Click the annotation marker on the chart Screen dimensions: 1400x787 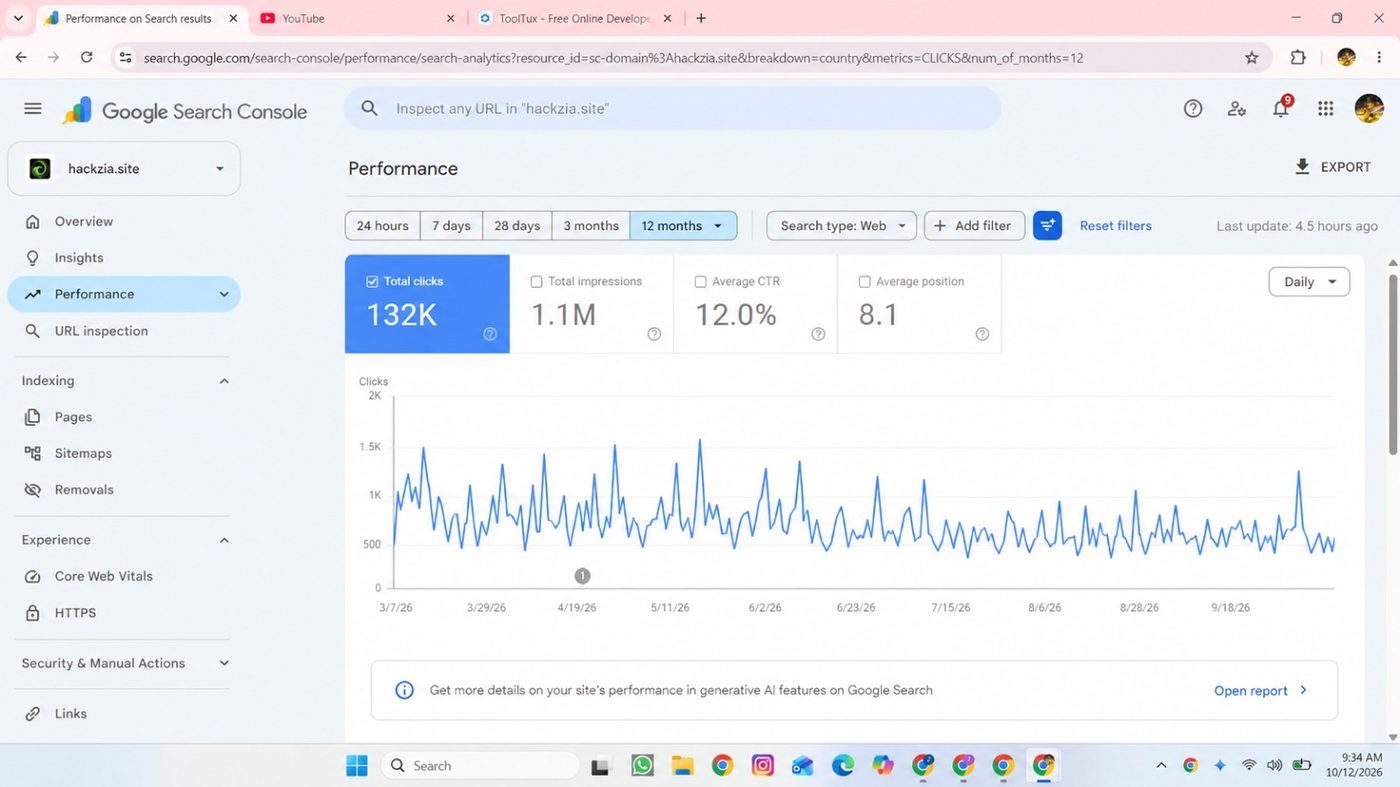click(x=582, y=576)
